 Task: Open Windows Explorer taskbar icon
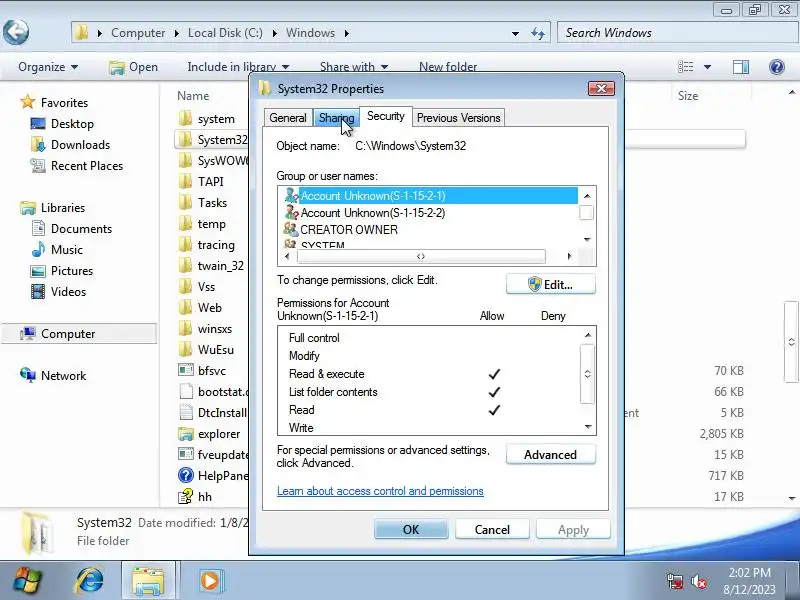(x=148, y=580)
